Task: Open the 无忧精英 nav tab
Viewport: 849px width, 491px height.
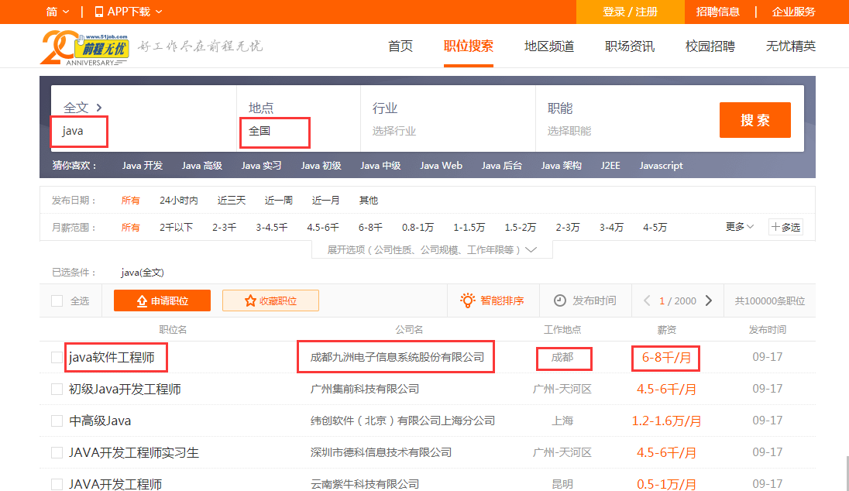Action: [791, 46]
